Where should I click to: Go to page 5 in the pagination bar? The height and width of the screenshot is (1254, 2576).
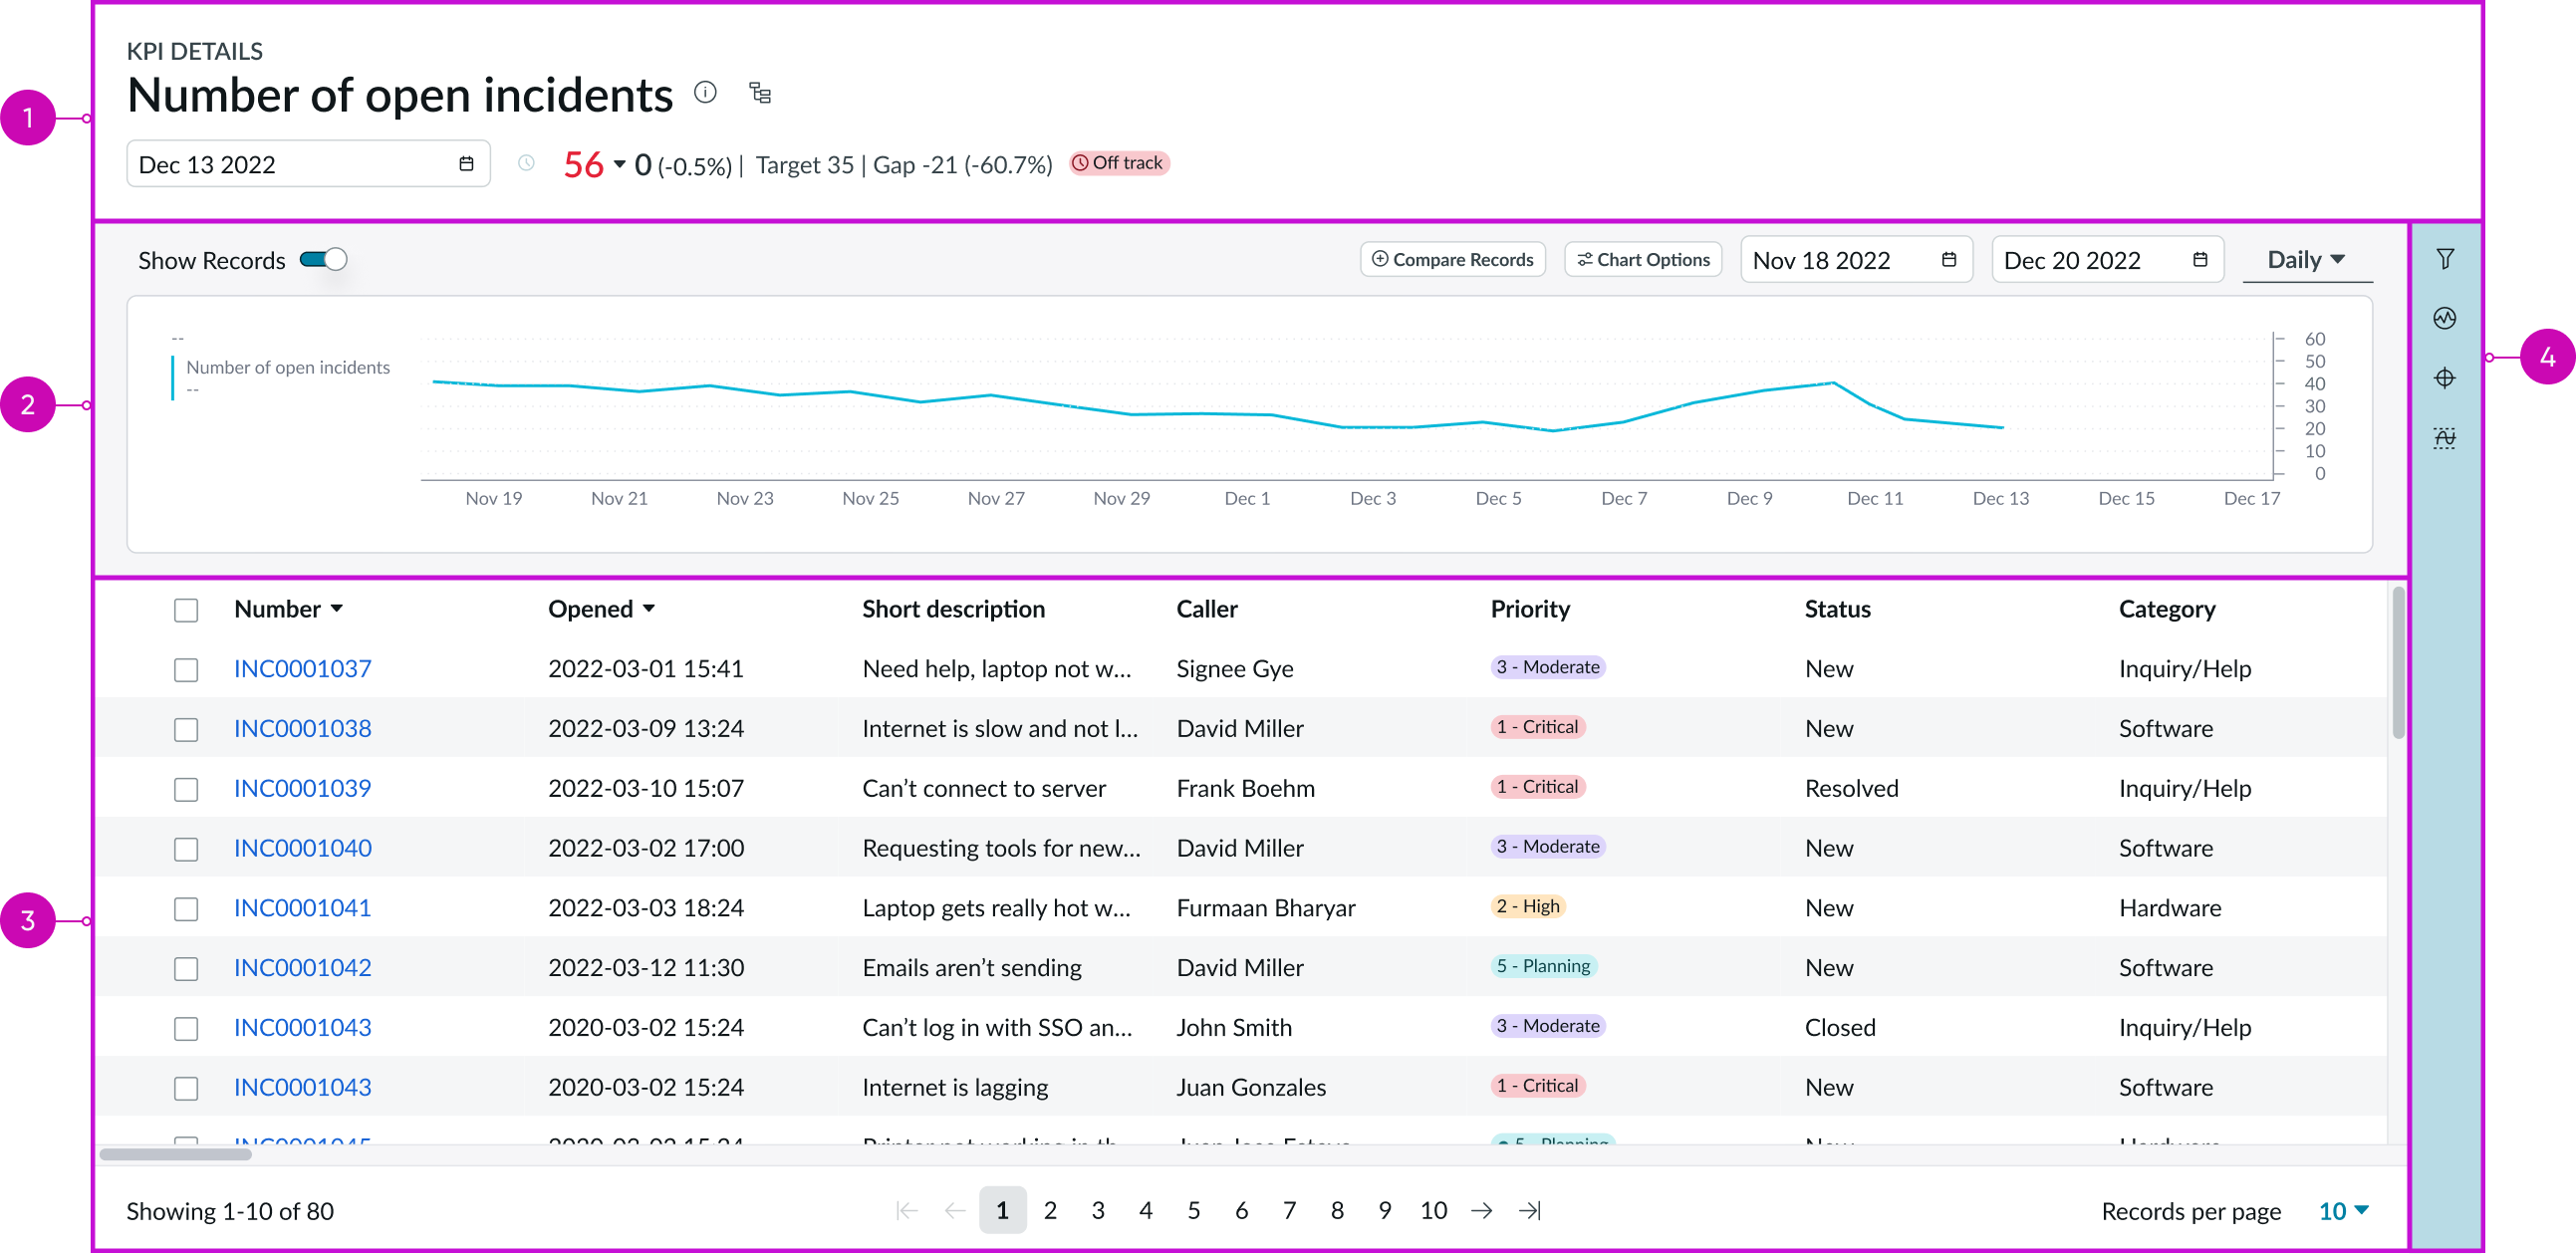[1193, 1210]
